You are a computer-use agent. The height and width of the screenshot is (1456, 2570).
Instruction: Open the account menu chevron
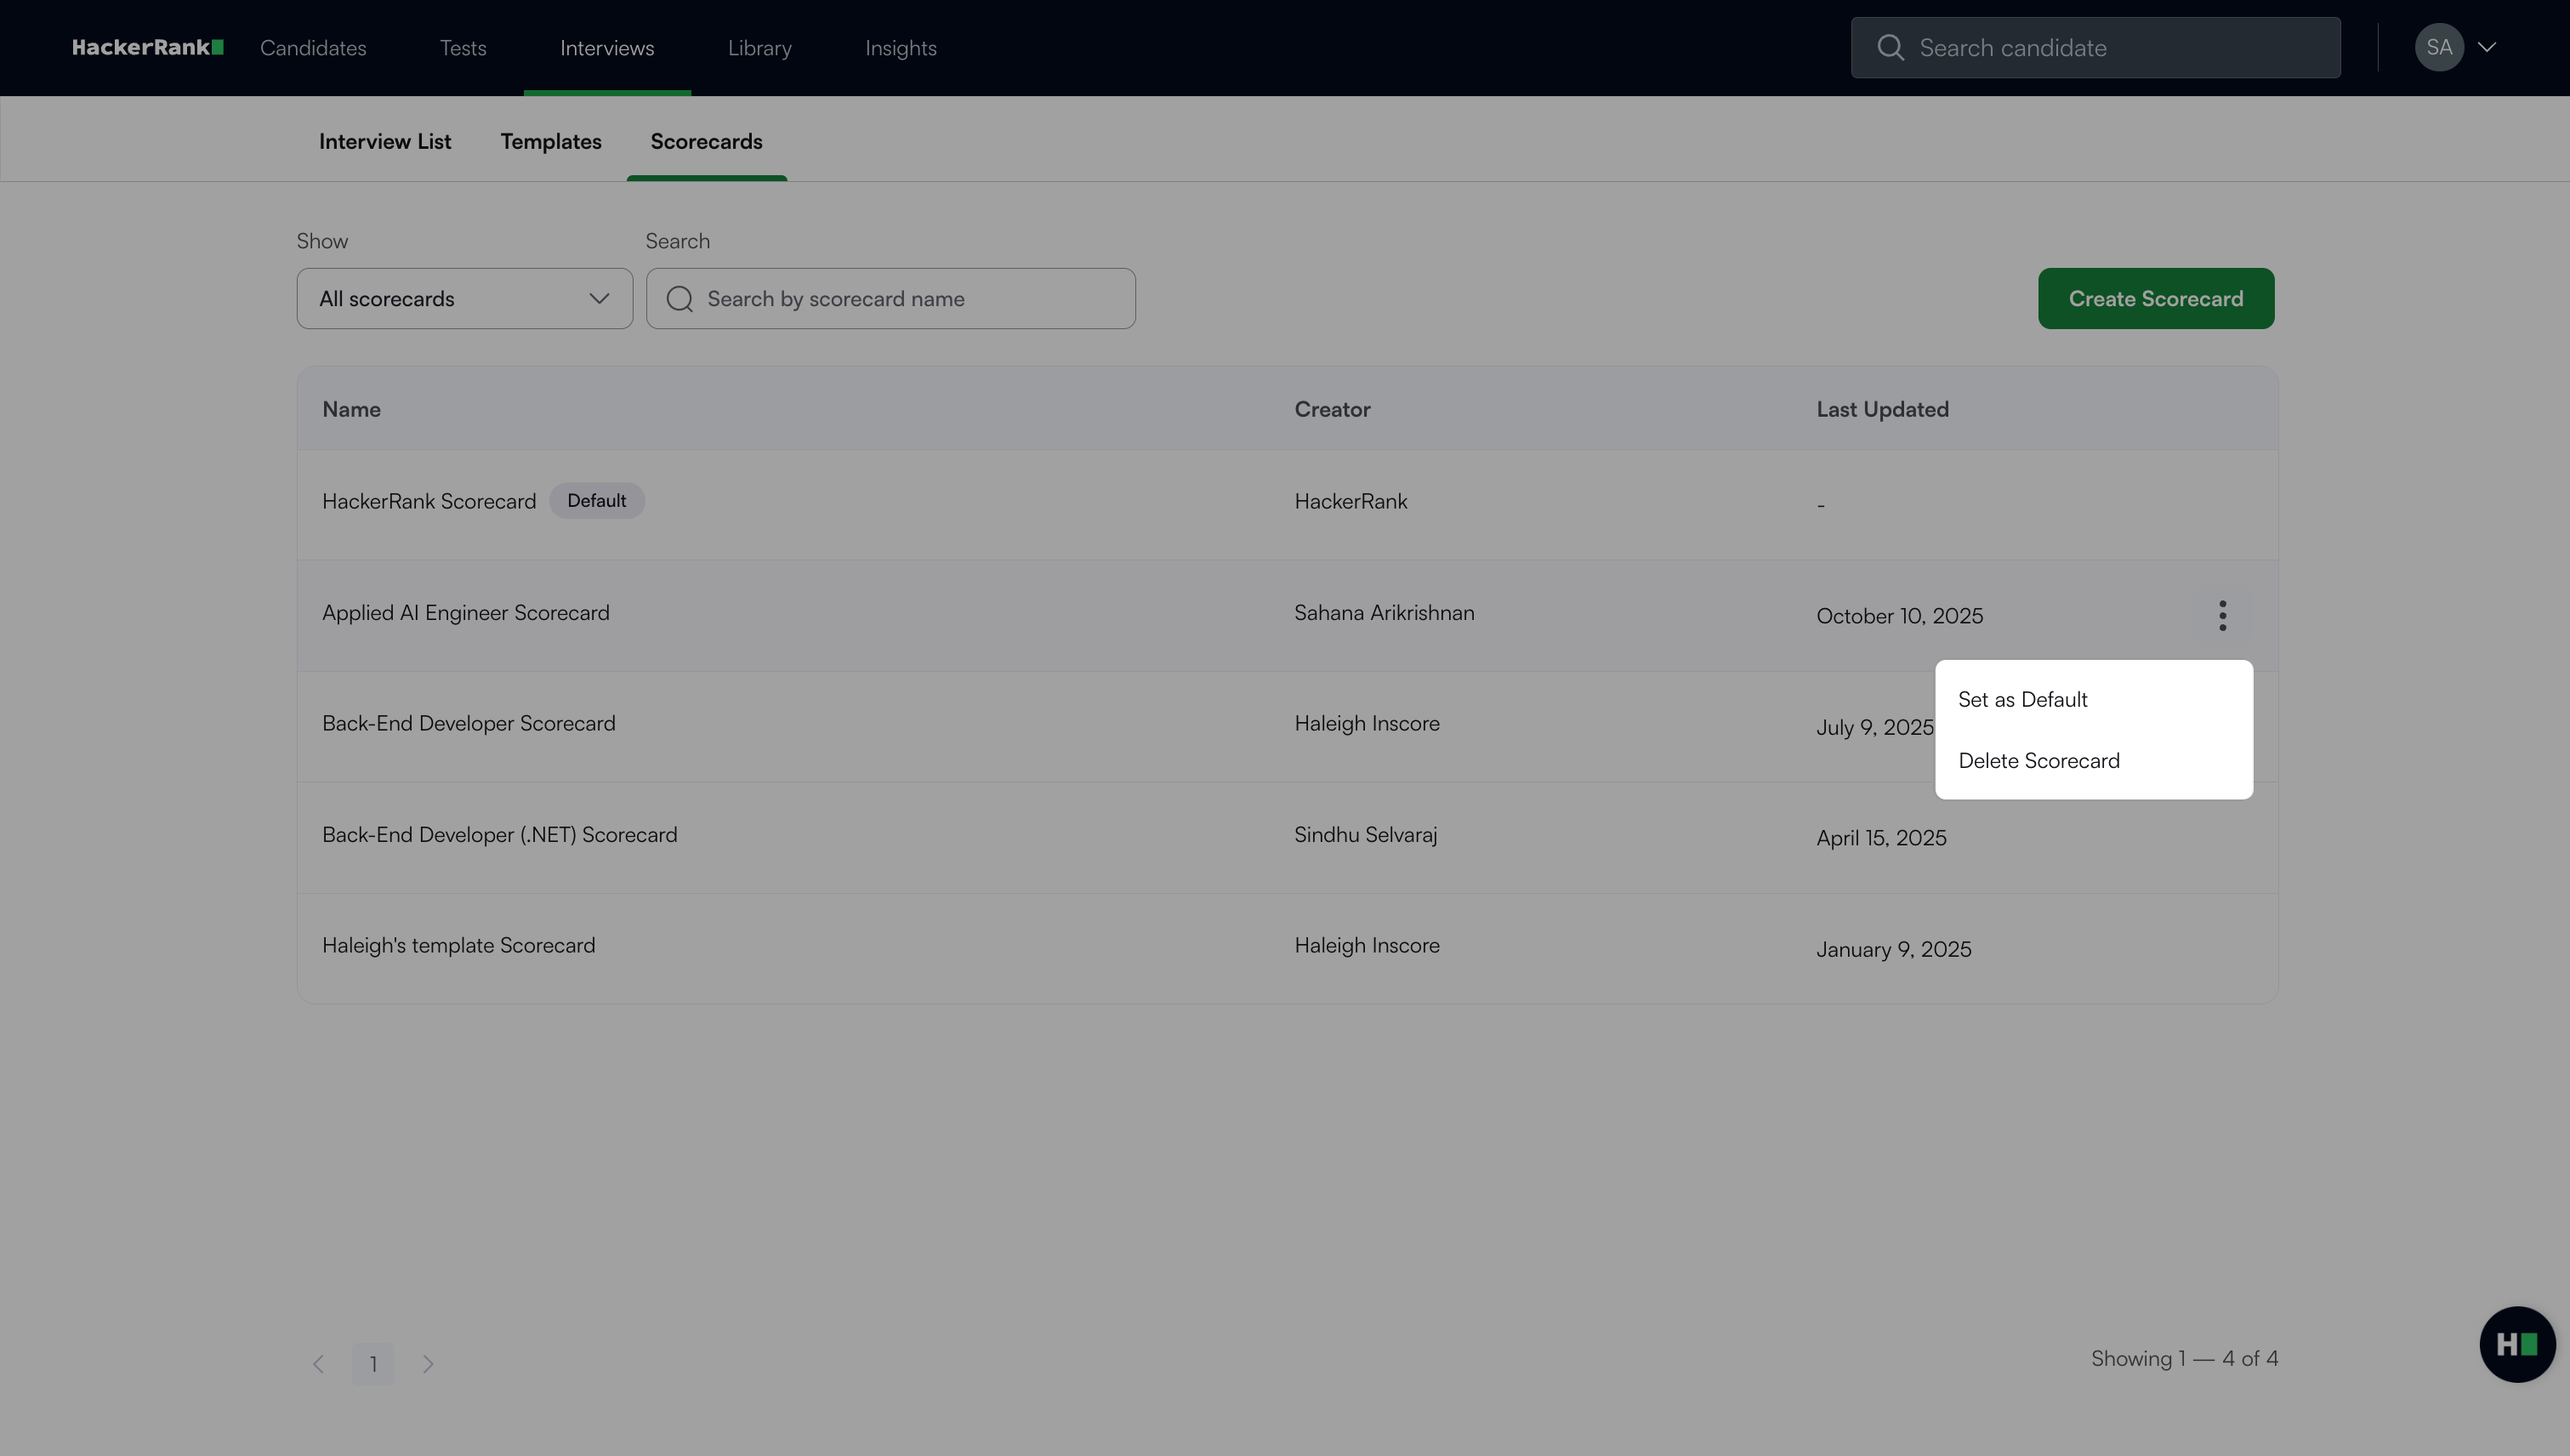(x=2487, y=47)
